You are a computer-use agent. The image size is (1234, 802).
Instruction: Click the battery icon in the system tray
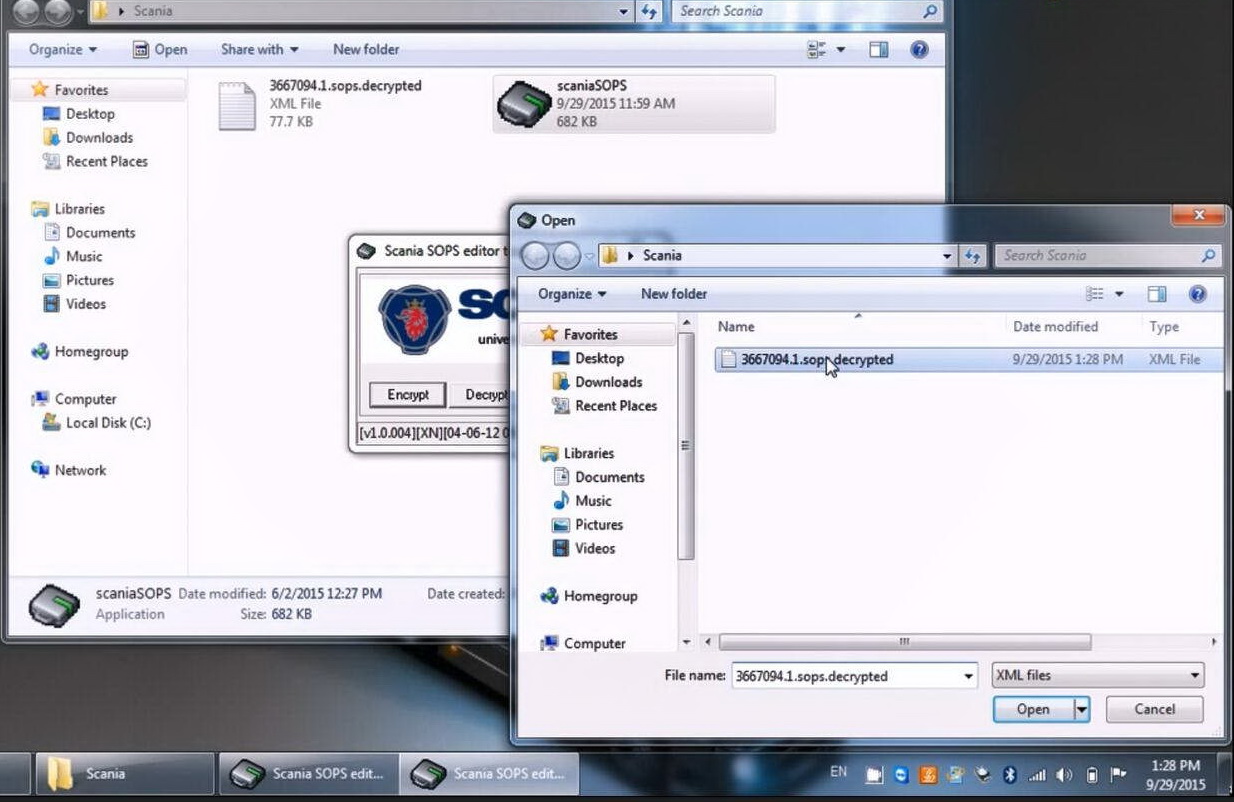1092,774
